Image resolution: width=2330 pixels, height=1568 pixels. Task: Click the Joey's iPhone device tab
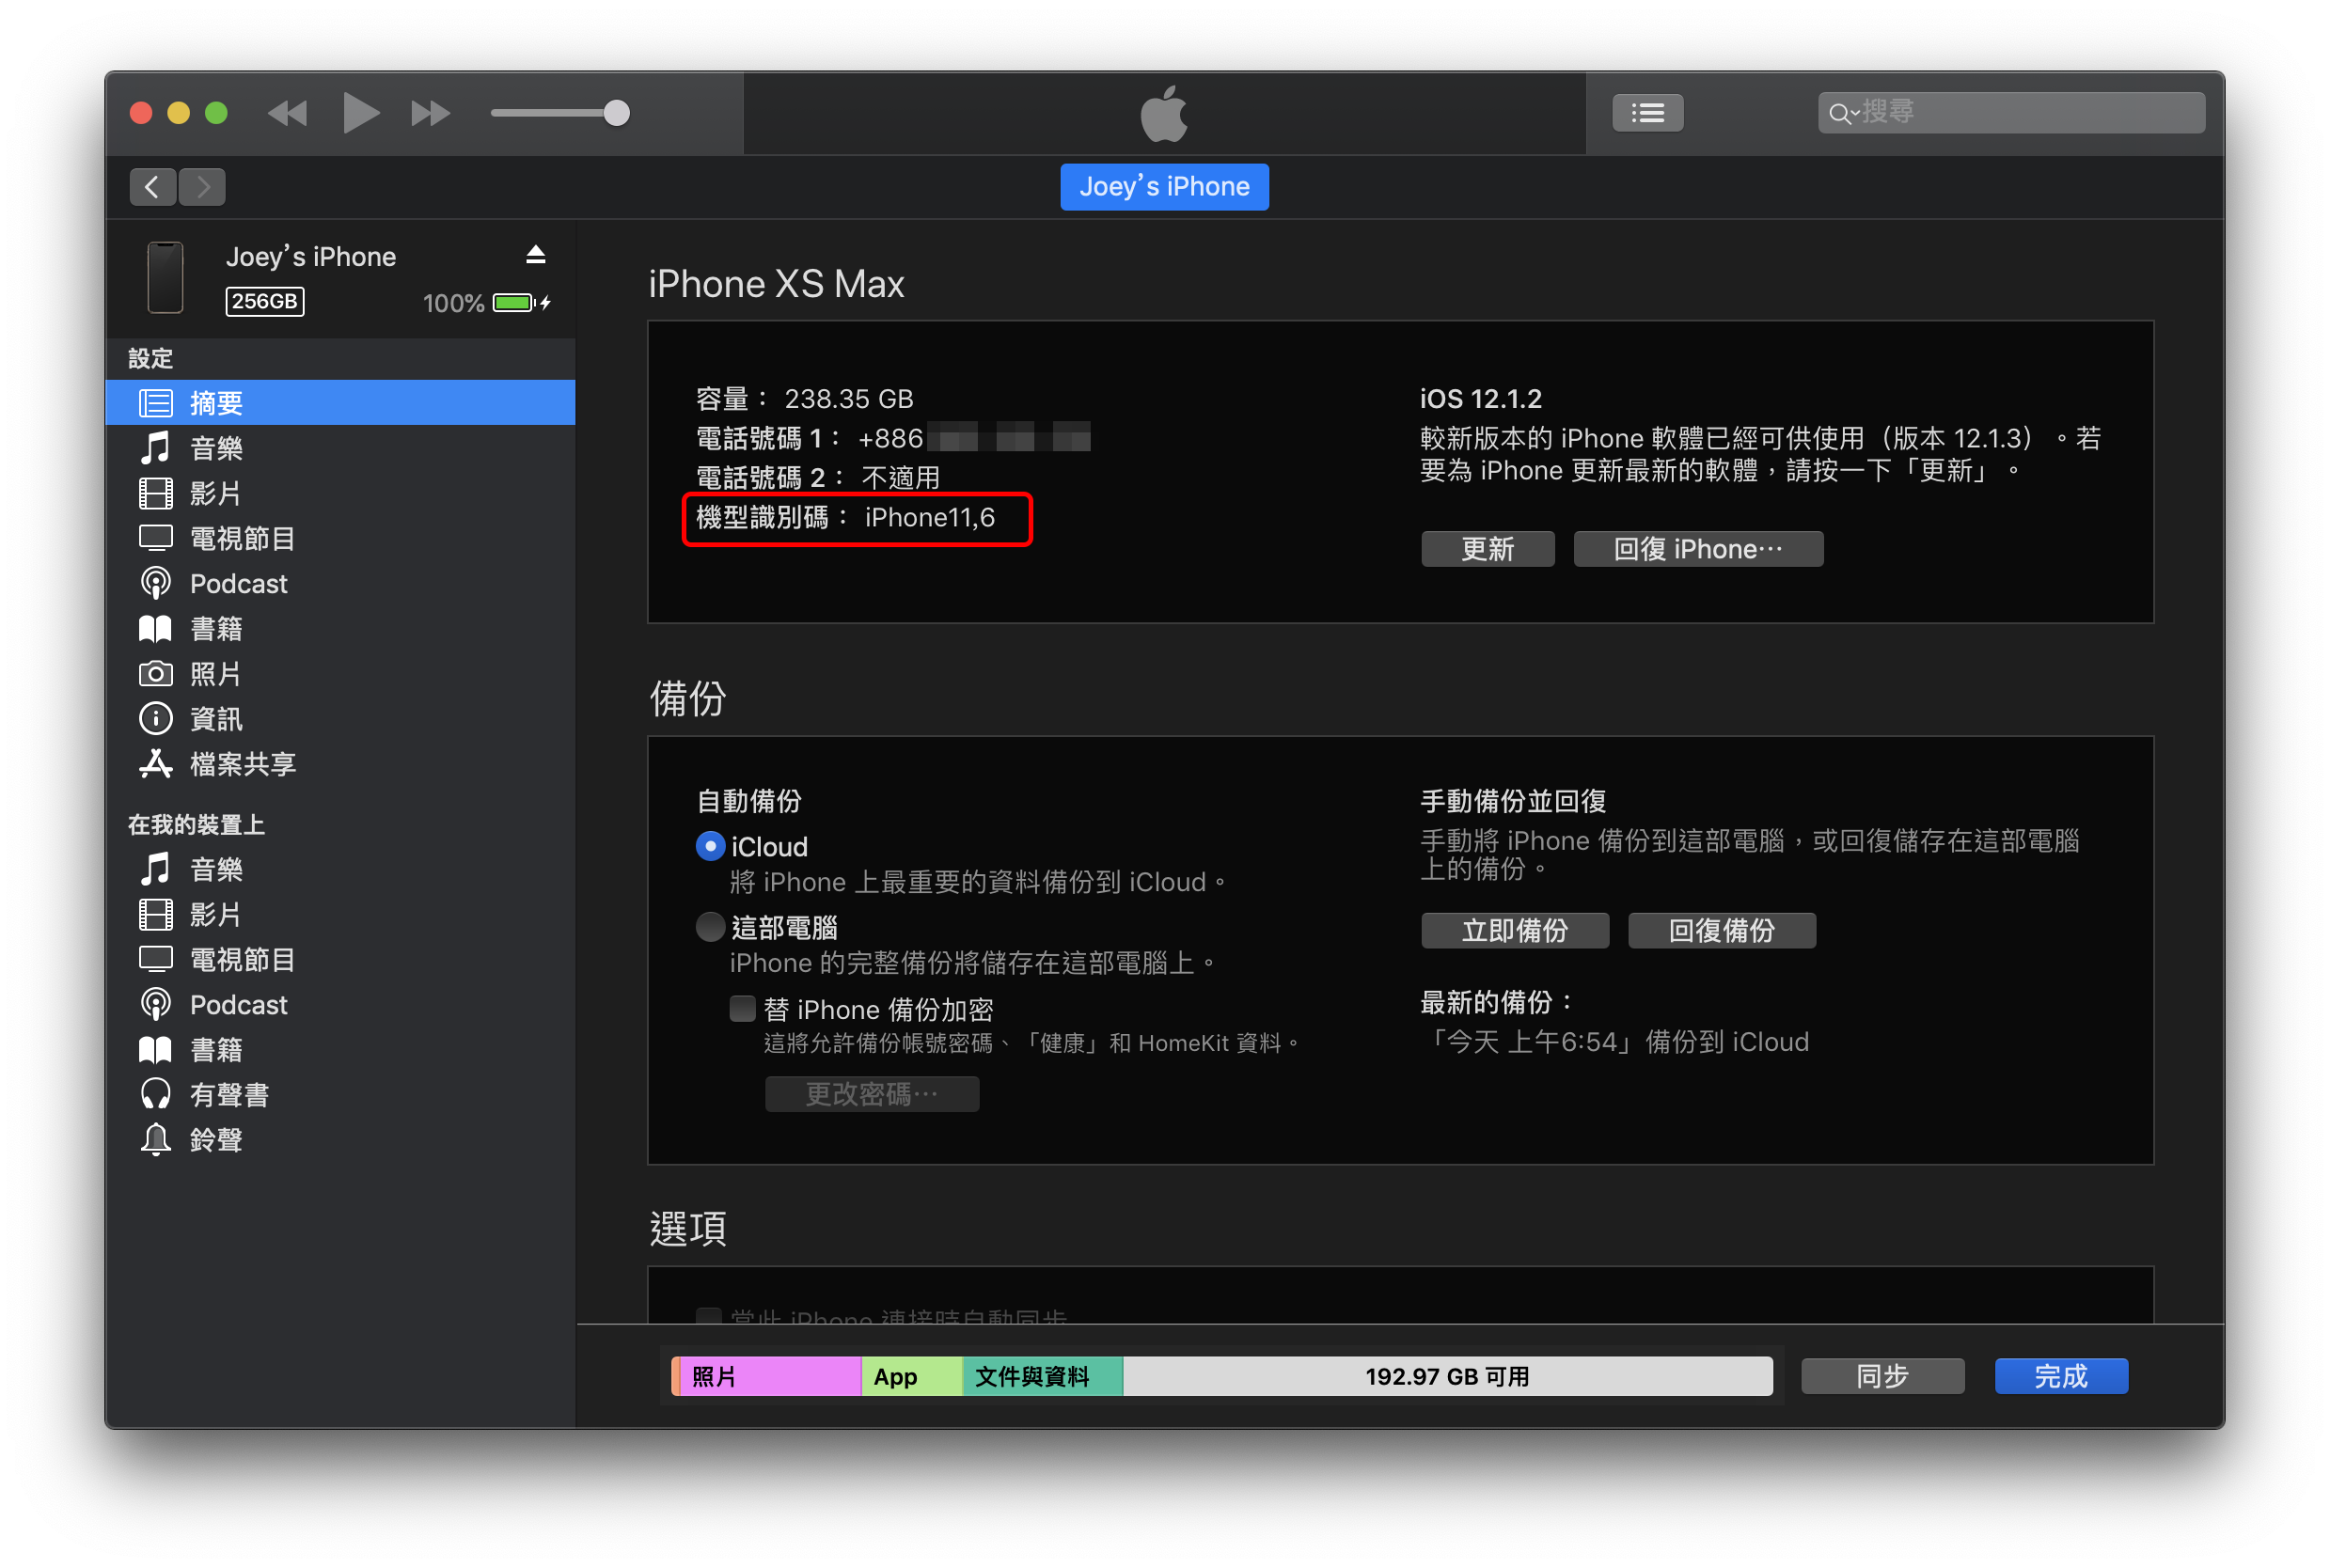tap(1164, 187)
